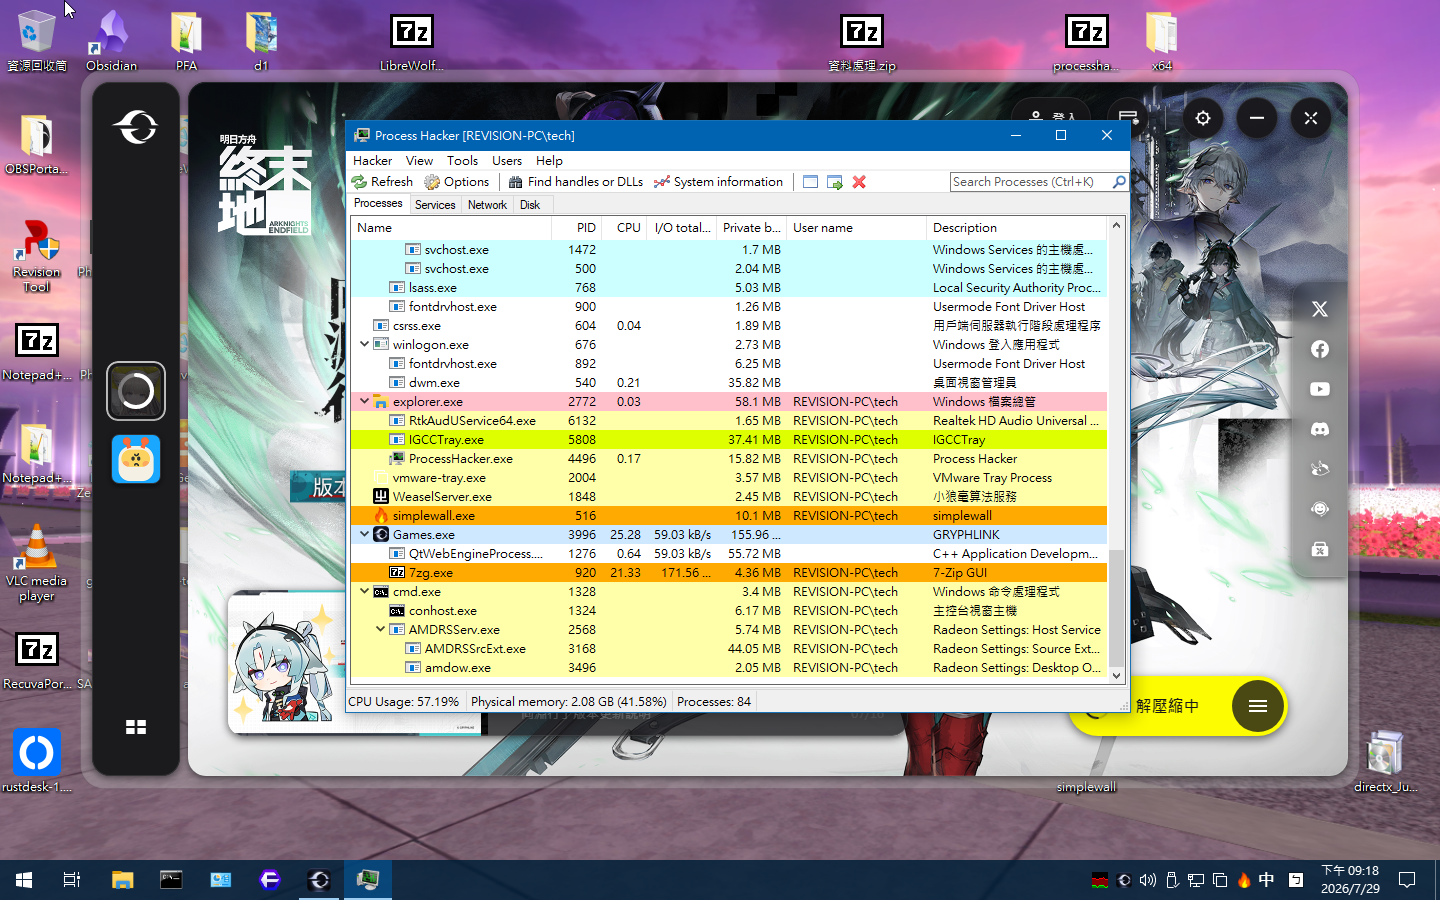Select the lsass.exe process row
The width and height of the screenshot is (1440, 900).
pyautogui.click(x=729, y=288)
